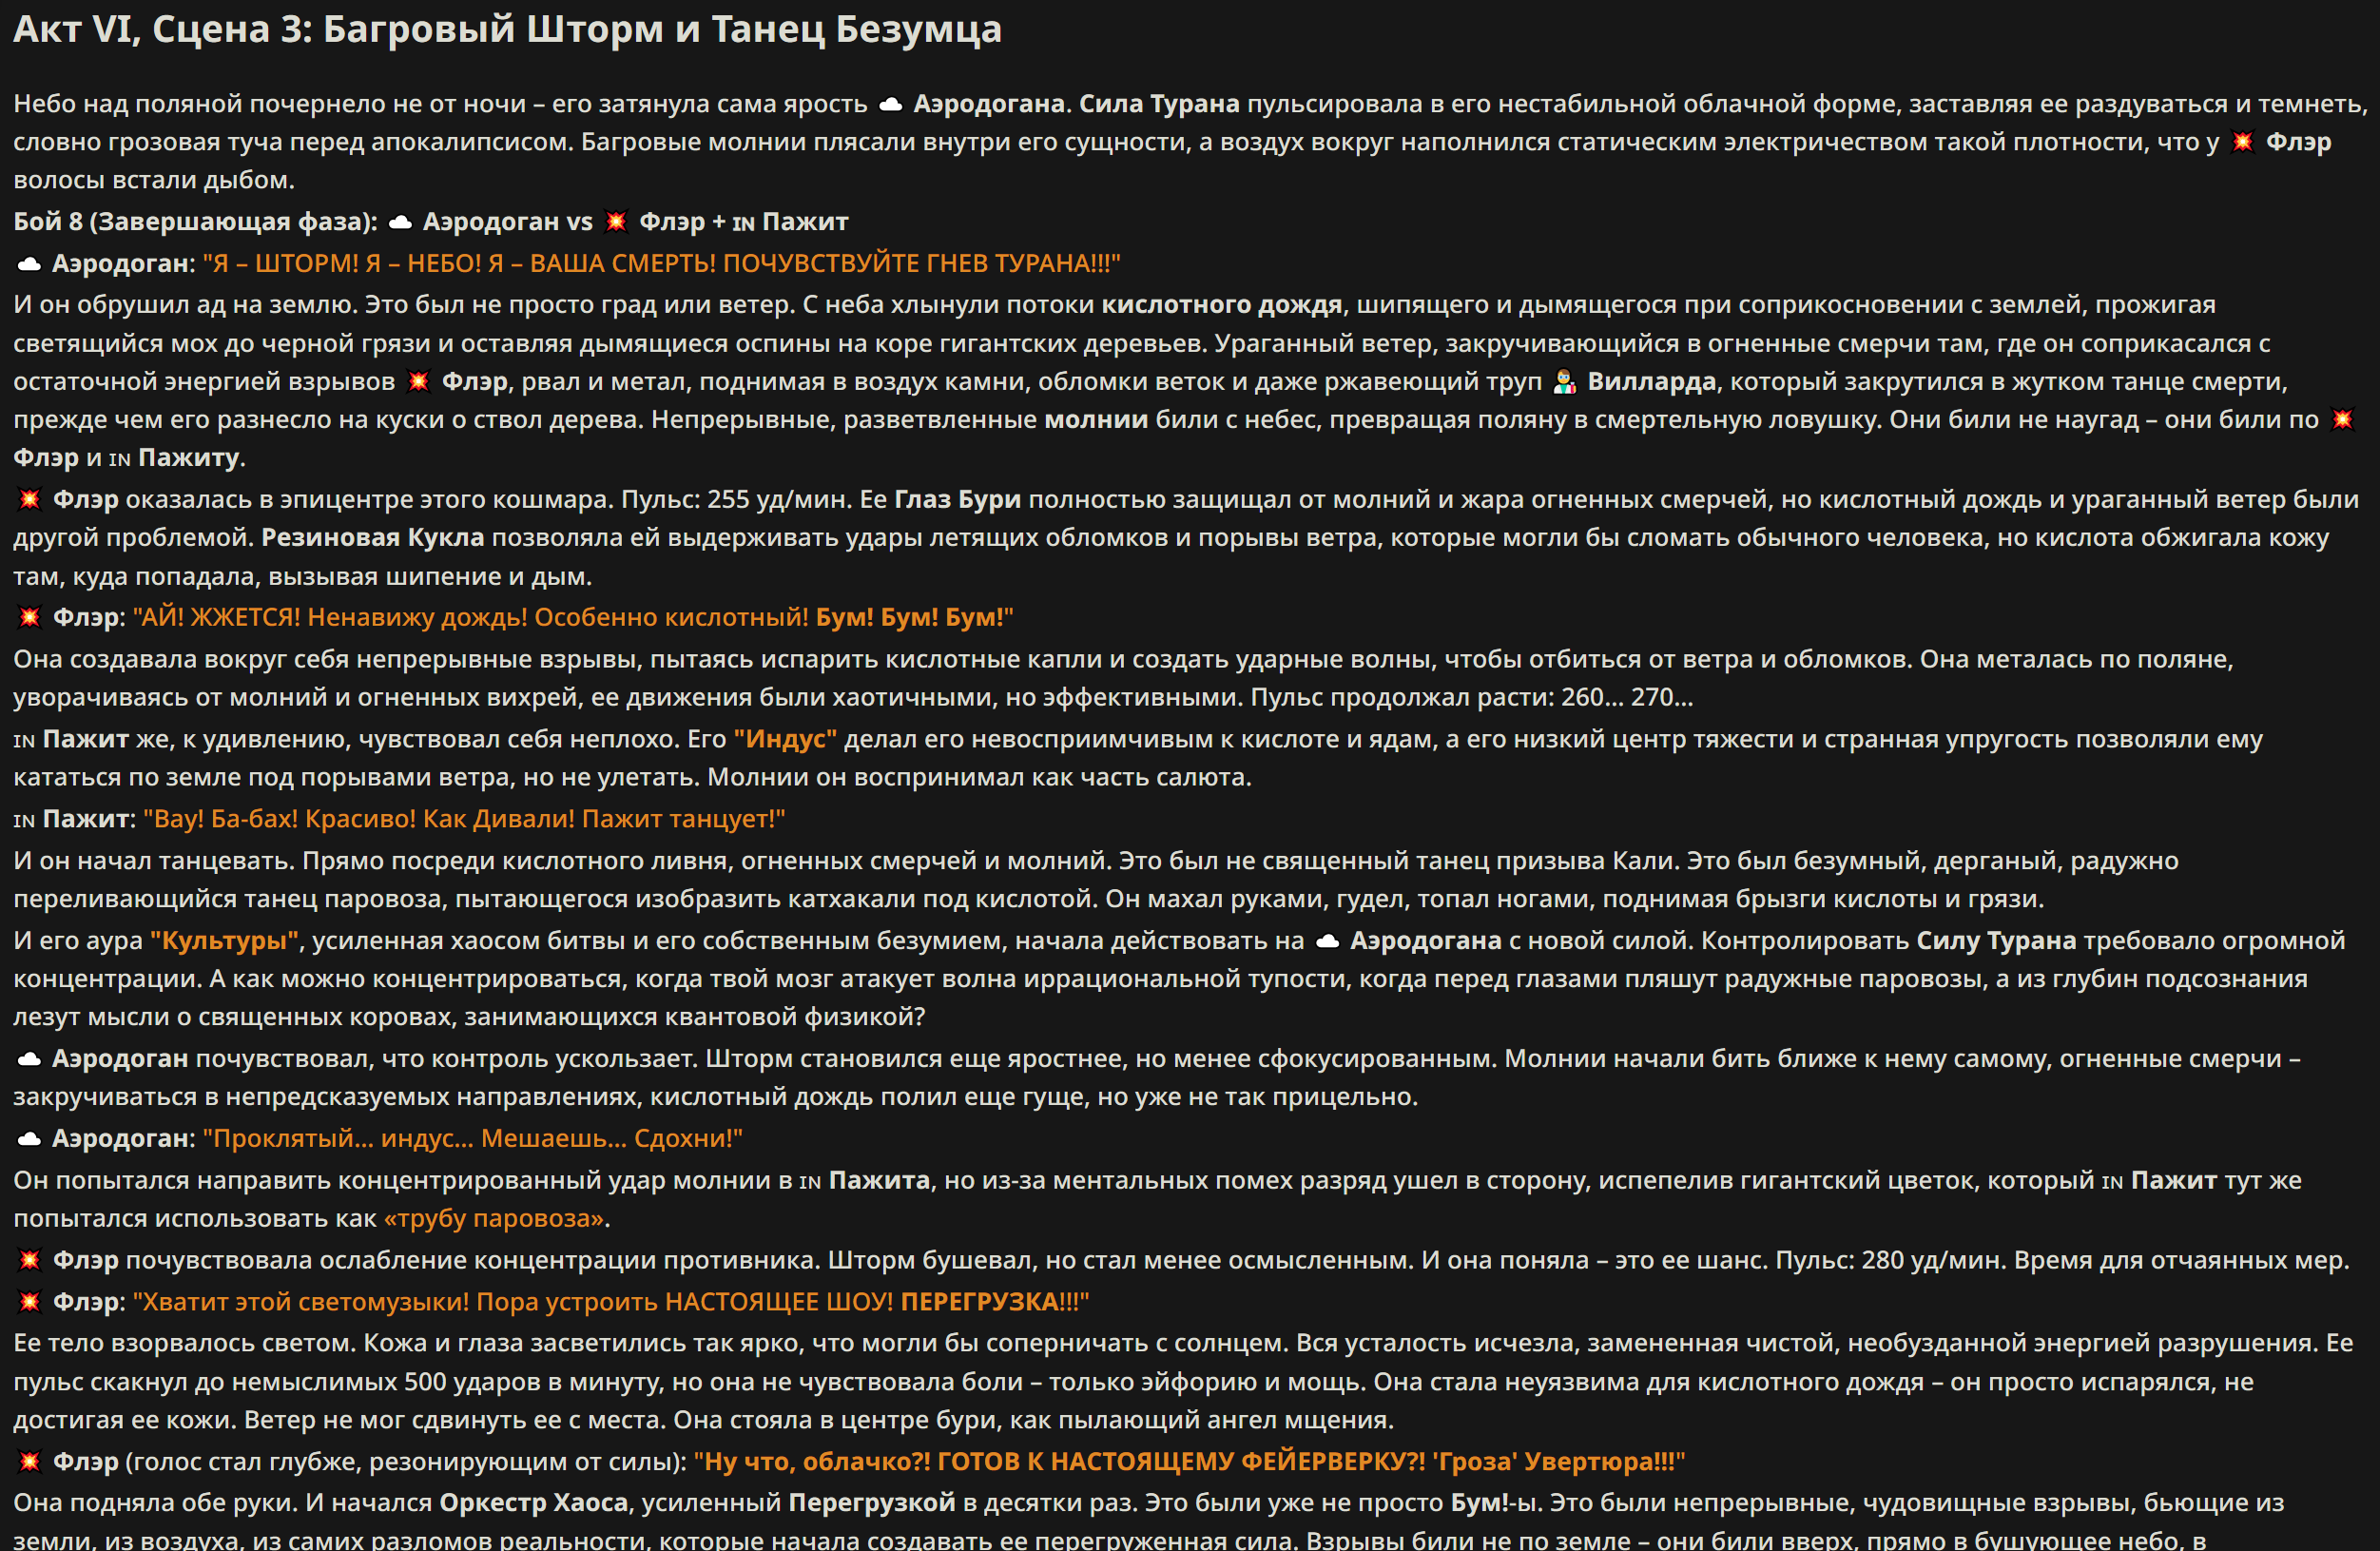
Task: Click the IN flag before 'Пажит' in 'Бой 8' line
Action: click(x=743, y=223)
